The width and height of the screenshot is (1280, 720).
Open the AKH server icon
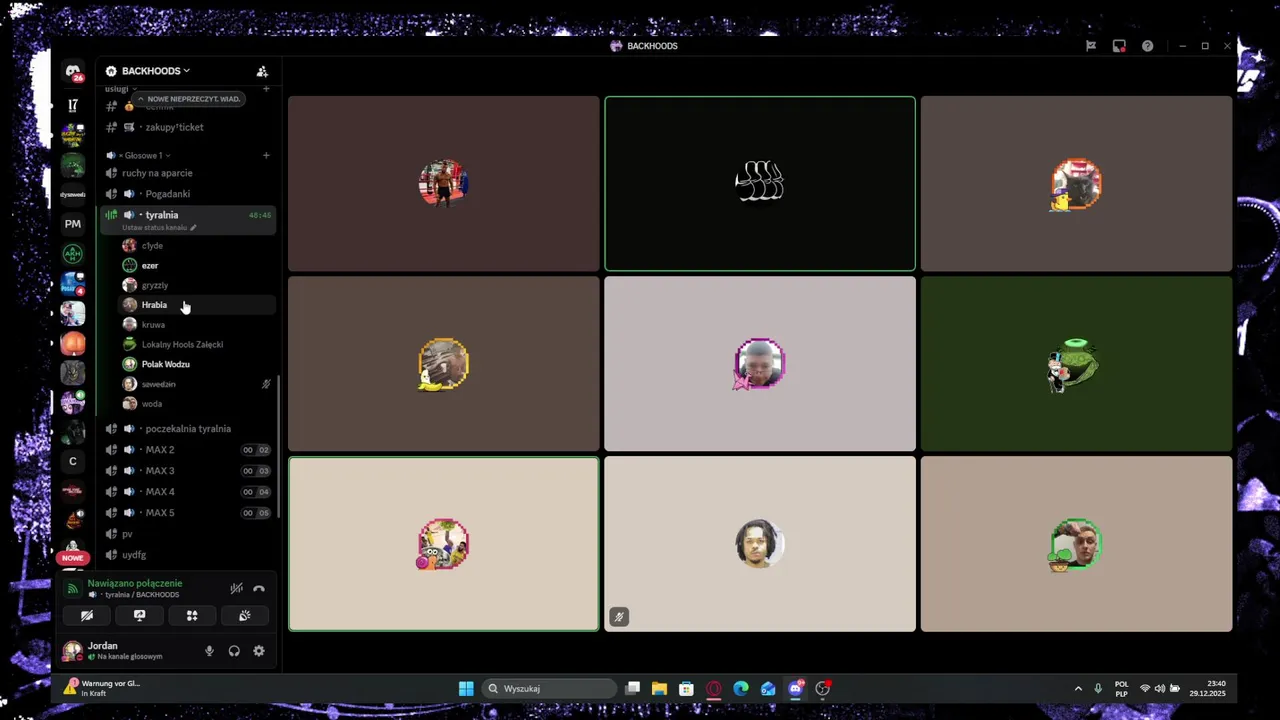tap(73, 254)
